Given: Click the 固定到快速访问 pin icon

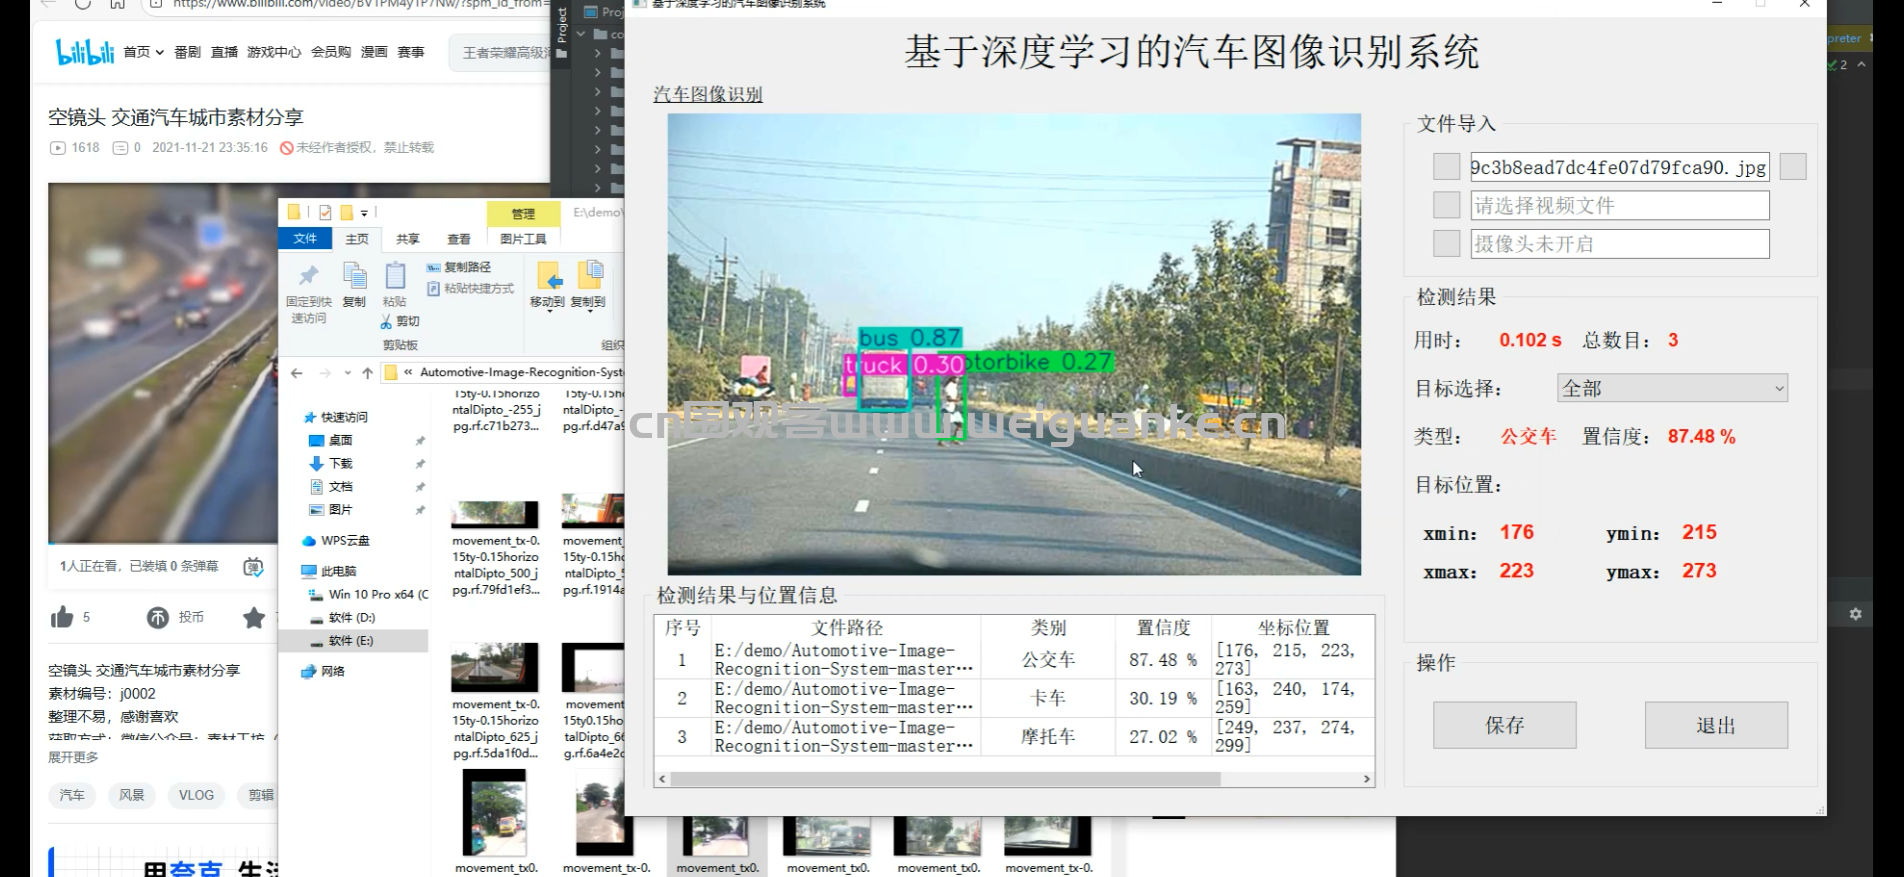Looking at the screenshot, I should coord(308,276).
